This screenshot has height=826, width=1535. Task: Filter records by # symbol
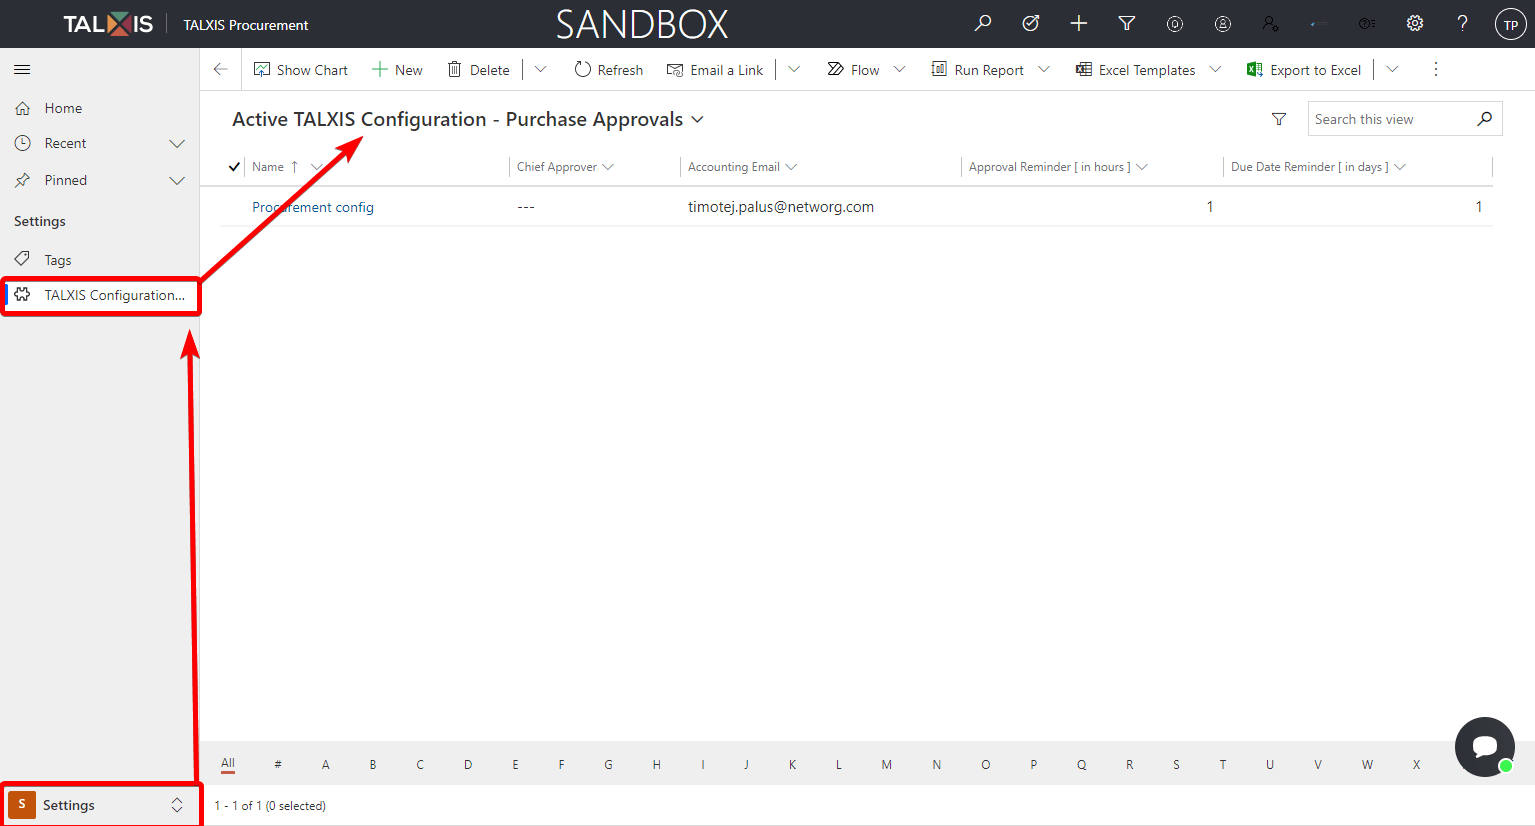click(x=278, y=764)
